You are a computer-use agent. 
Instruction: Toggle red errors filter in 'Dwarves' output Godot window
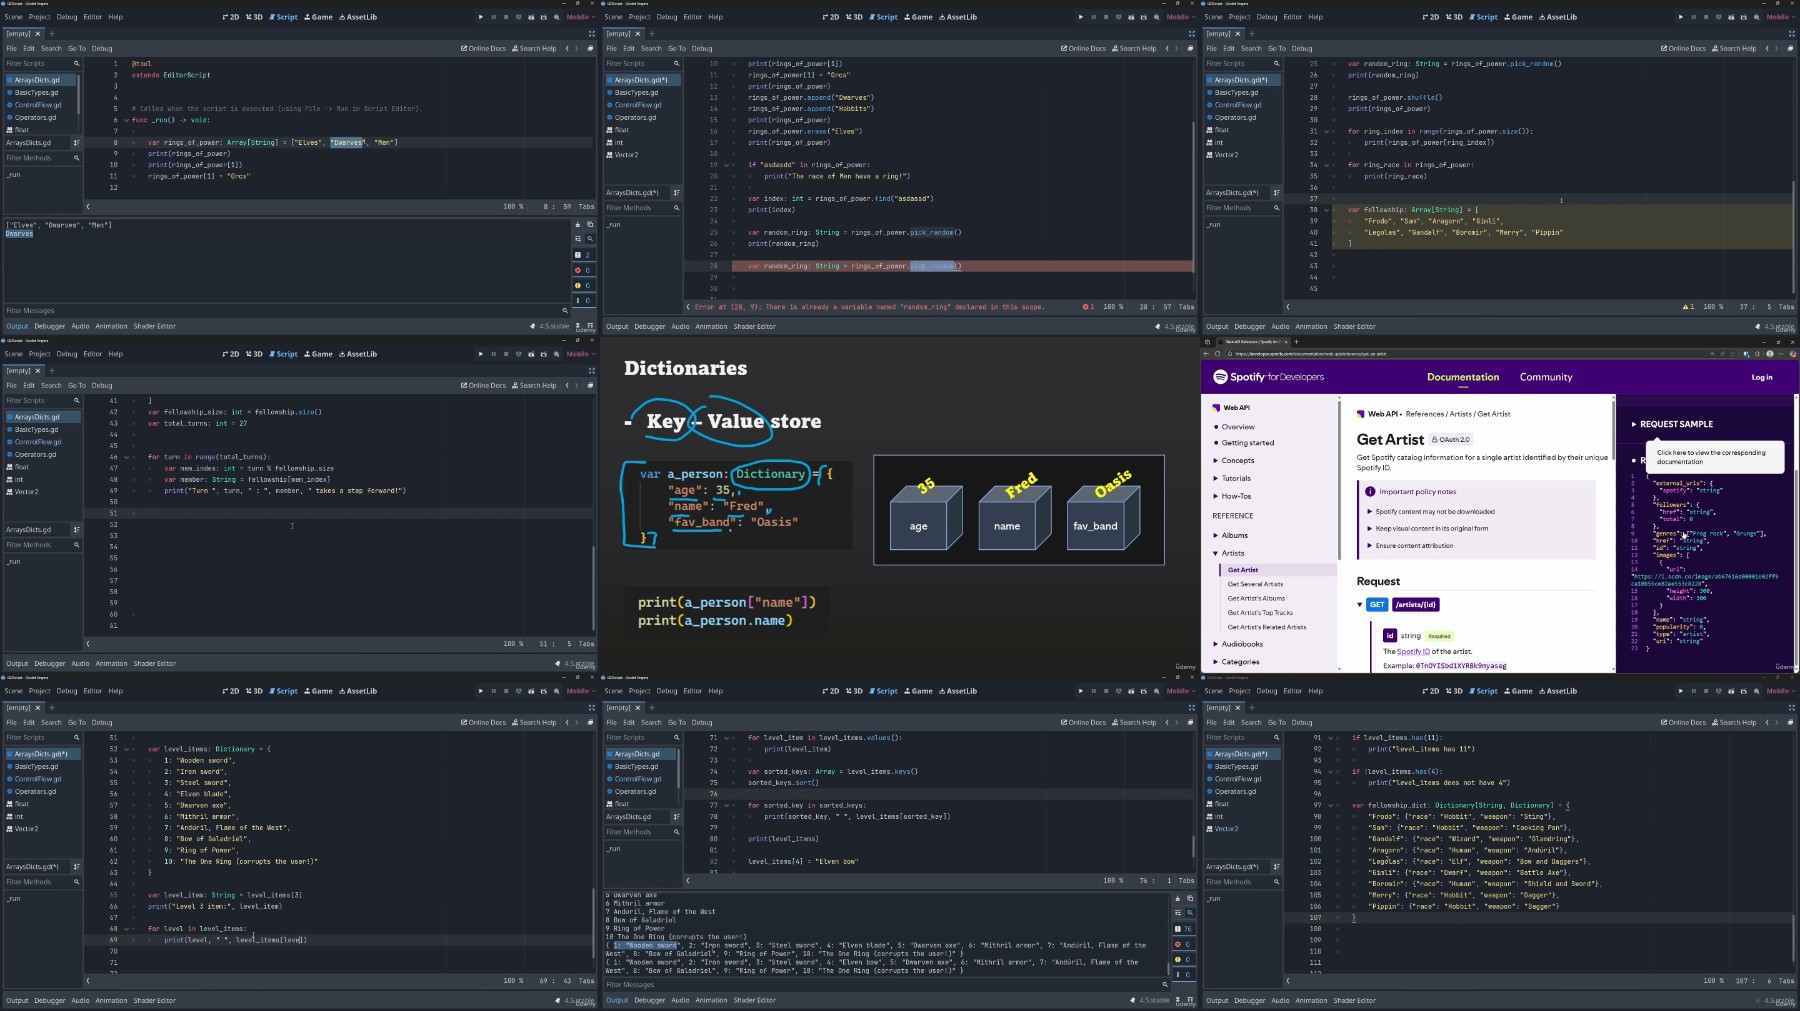(x=584, y=270)
